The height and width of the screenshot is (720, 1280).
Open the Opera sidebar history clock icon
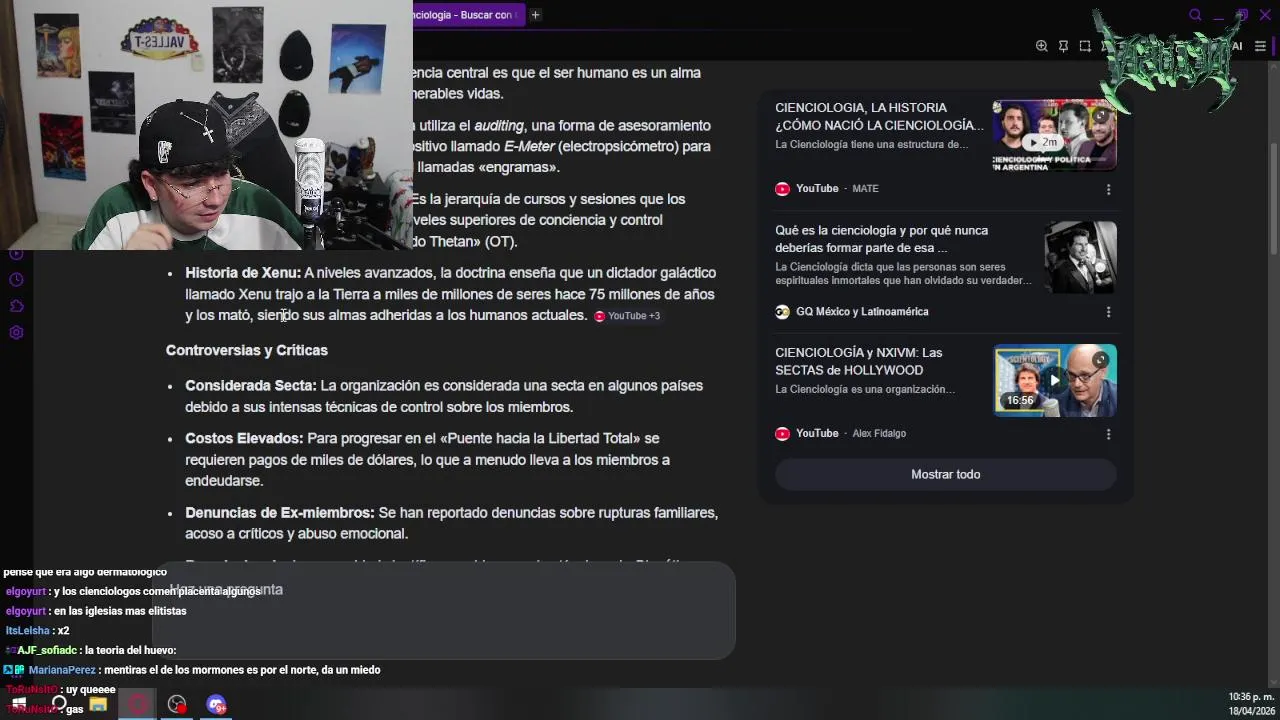point(16,280)
